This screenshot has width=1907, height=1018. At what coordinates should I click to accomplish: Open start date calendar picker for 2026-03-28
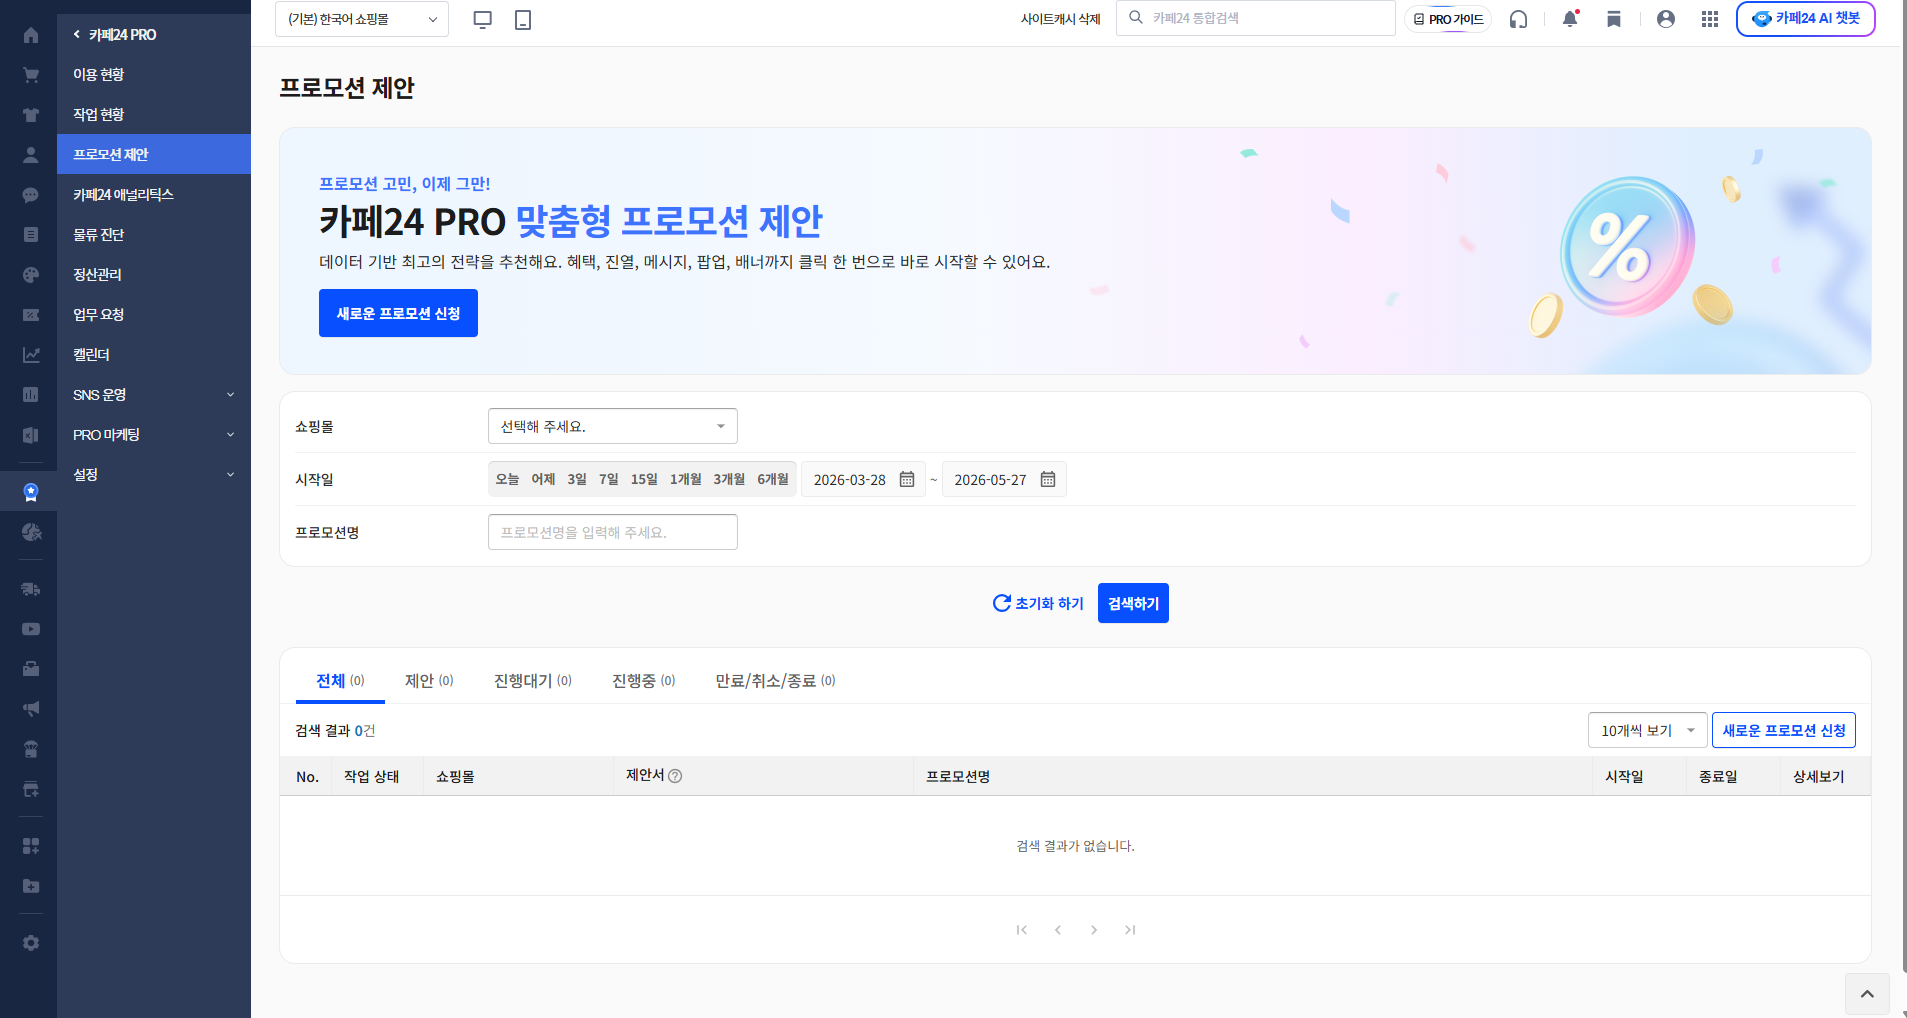(x=907, y=479)
